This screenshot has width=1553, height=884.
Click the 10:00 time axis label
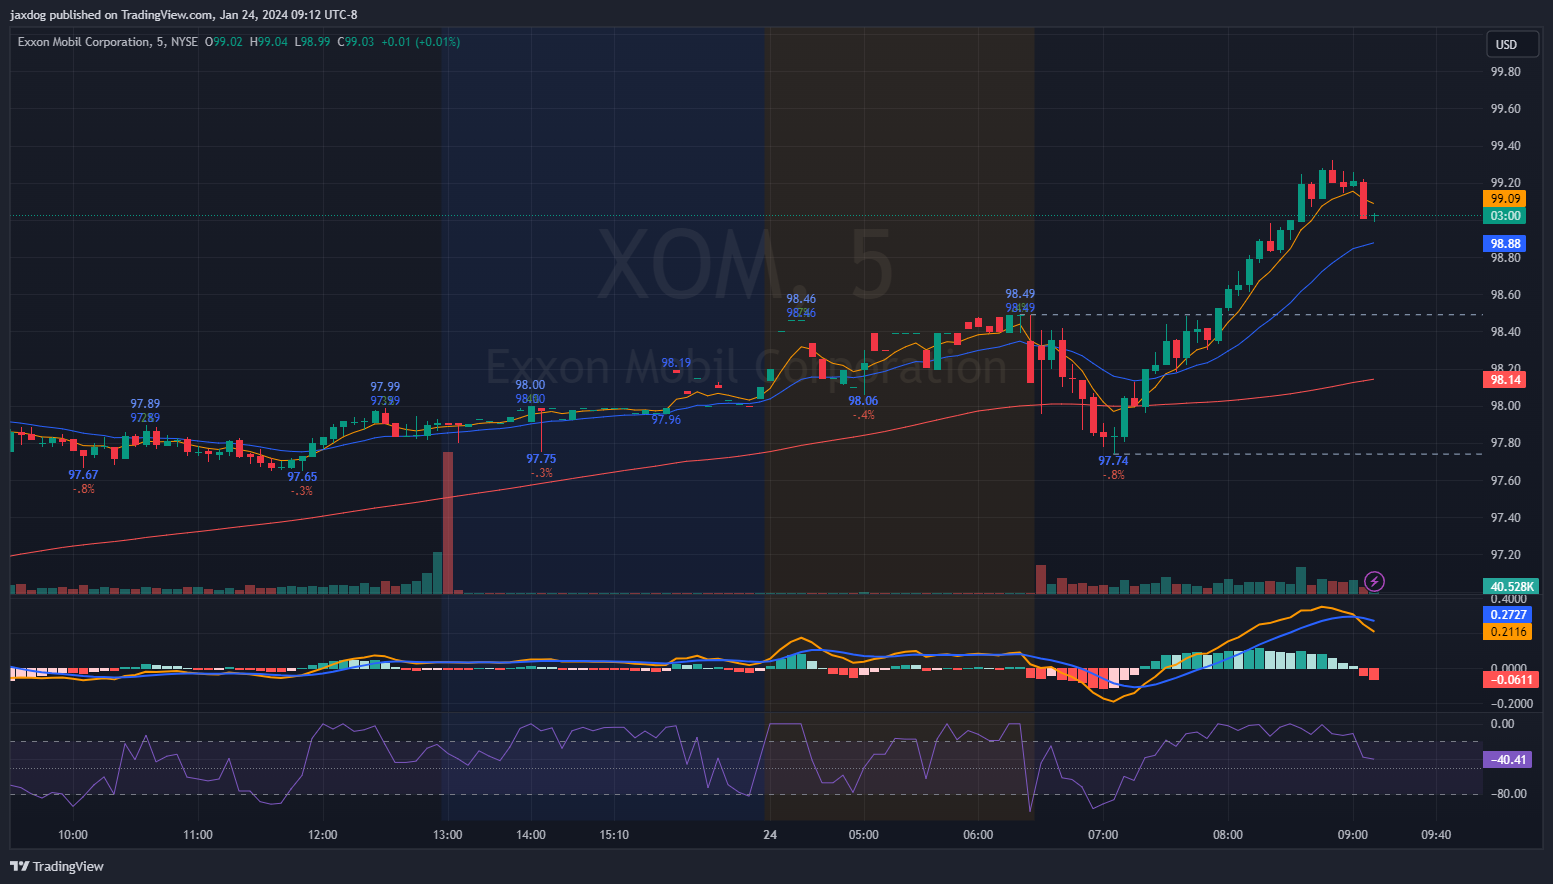[x=73, y=835]
